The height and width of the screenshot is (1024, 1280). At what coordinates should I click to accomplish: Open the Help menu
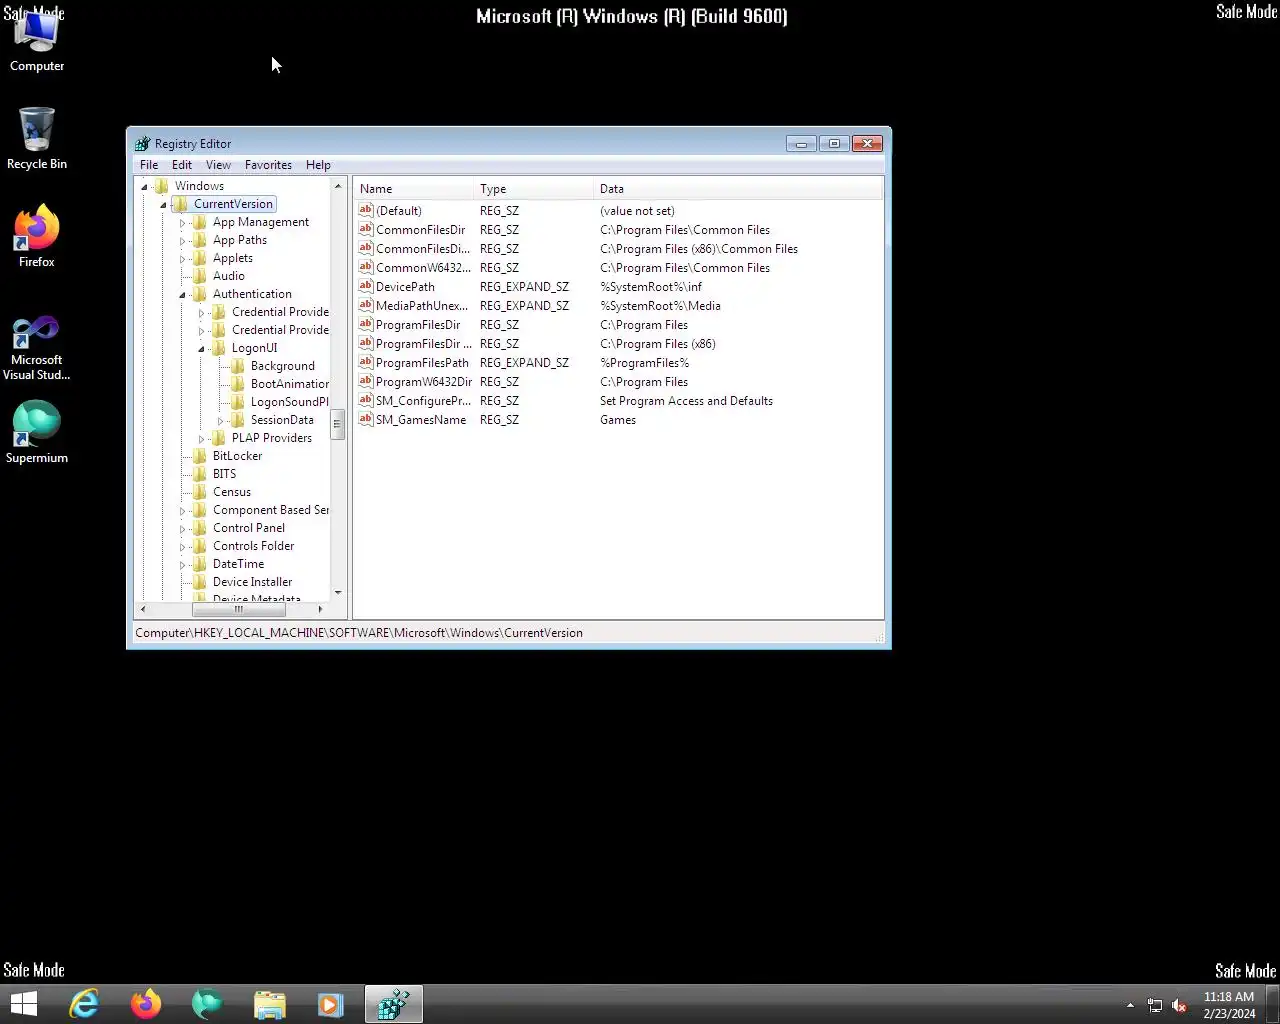(318, 165)
